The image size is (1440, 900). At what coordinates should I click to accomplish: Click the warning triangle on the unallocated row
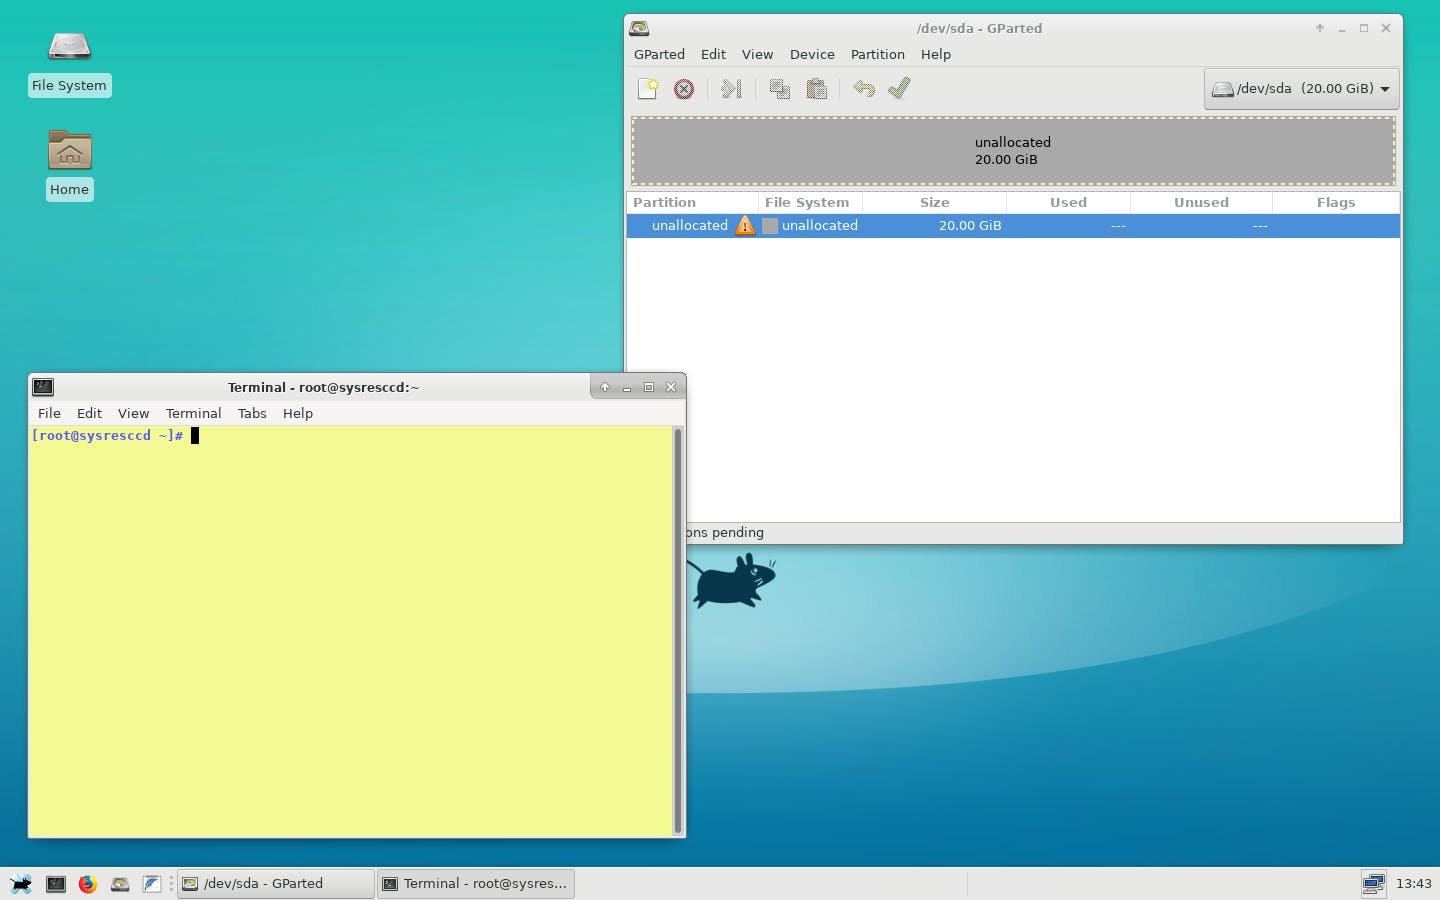coord(745,225)
